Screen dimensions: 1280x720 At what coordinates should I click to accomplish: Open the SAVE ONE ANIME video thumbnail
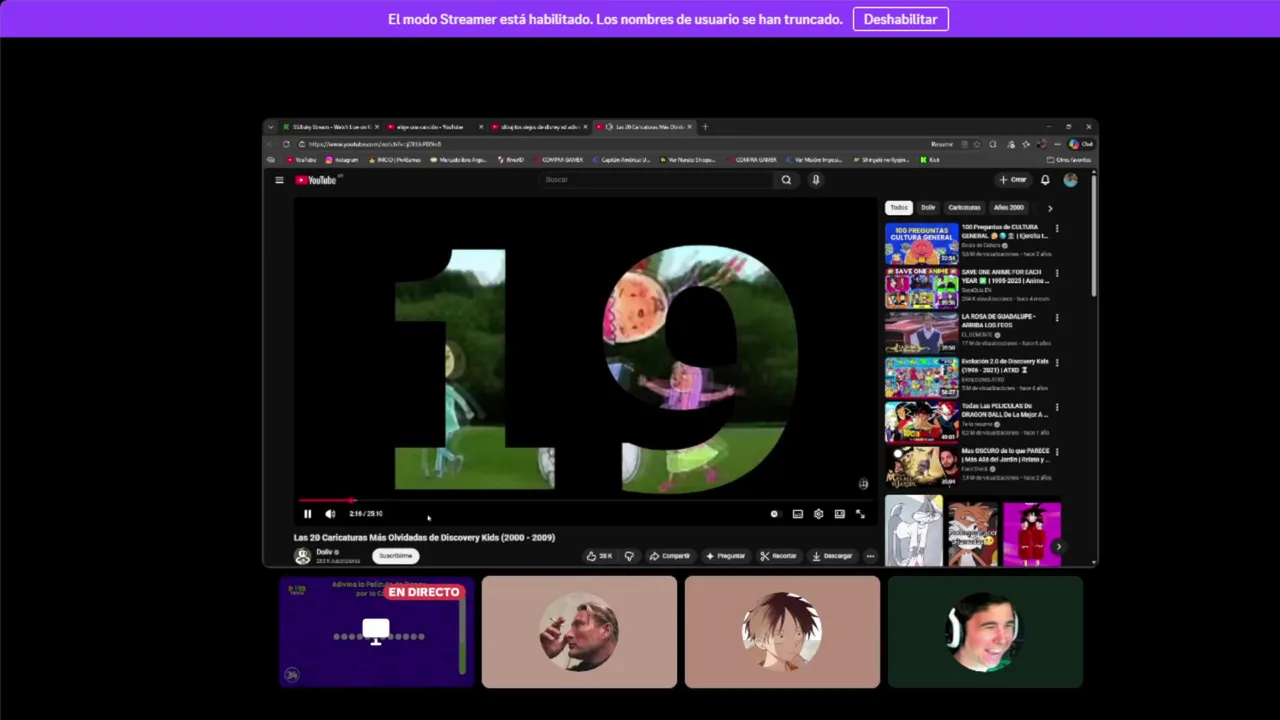click(921, 288)
